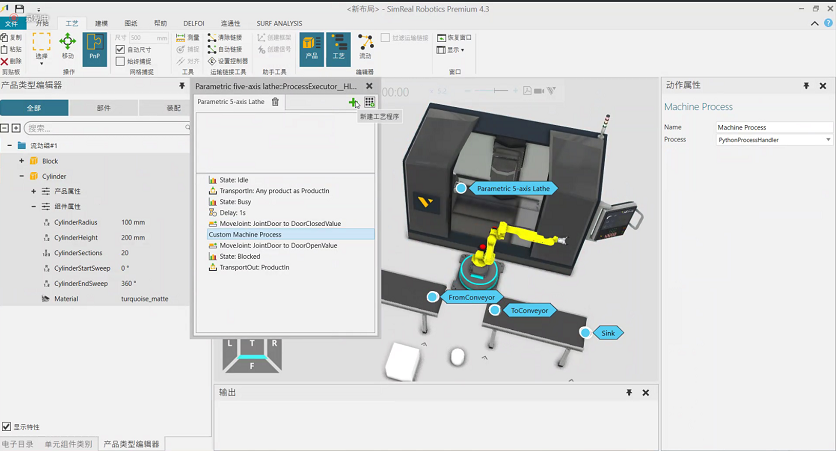Click 删除 in the clipboard group
Image resolution: width=836 pixels, height=451 pixels.
click(x=11, y=61)
